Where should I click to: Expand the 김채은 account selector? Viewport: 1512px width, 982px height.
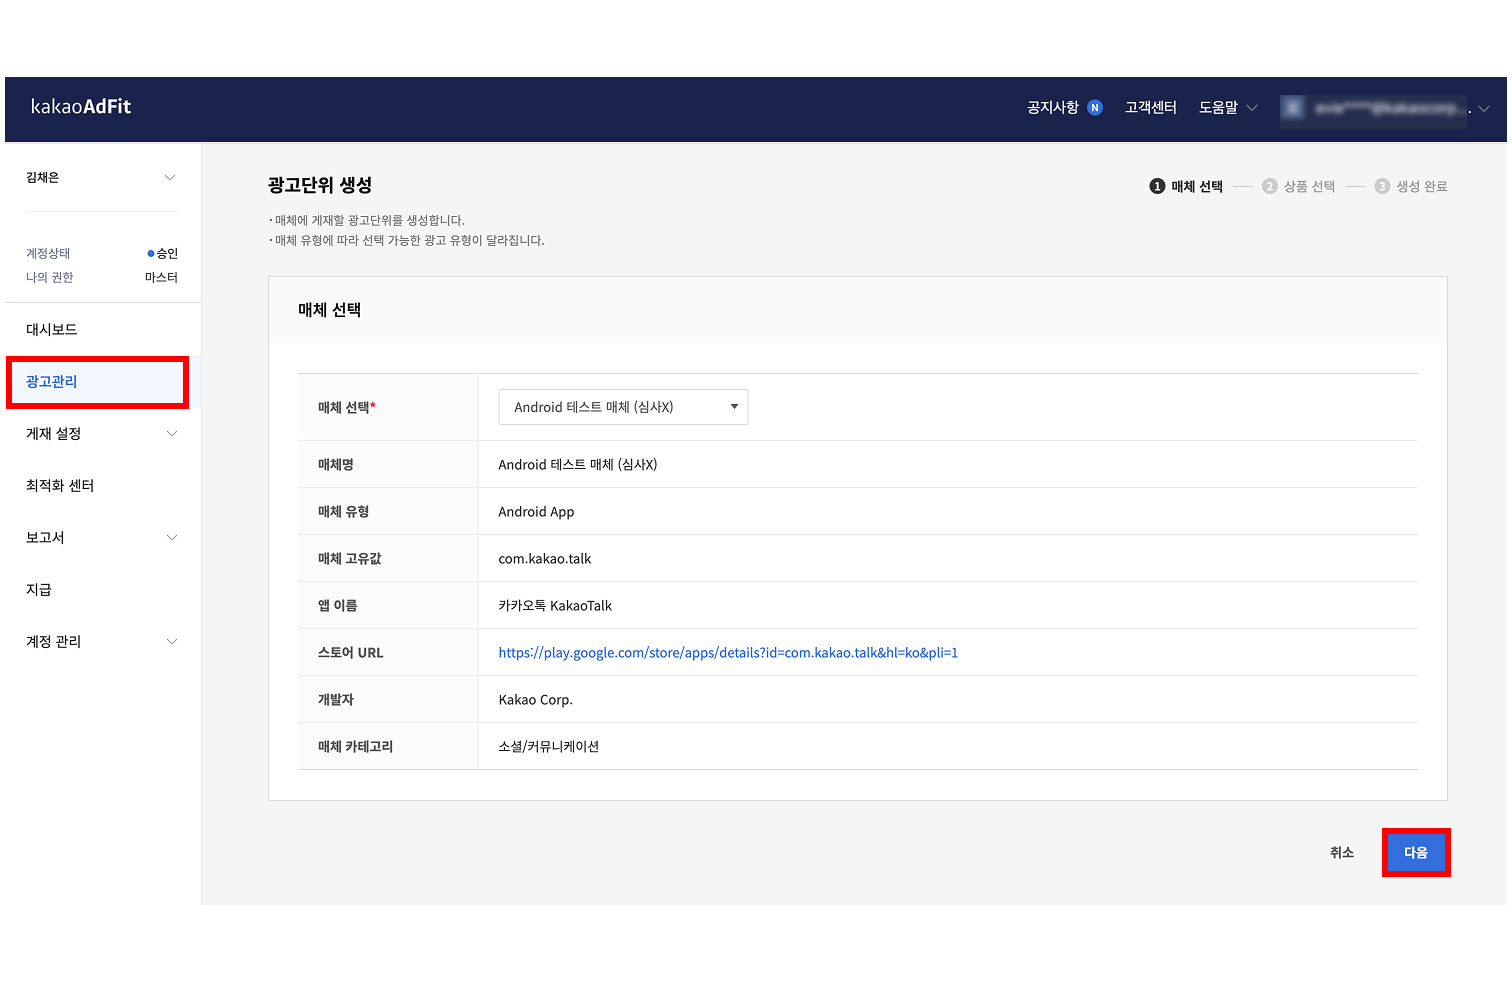(x=101, y=177)
